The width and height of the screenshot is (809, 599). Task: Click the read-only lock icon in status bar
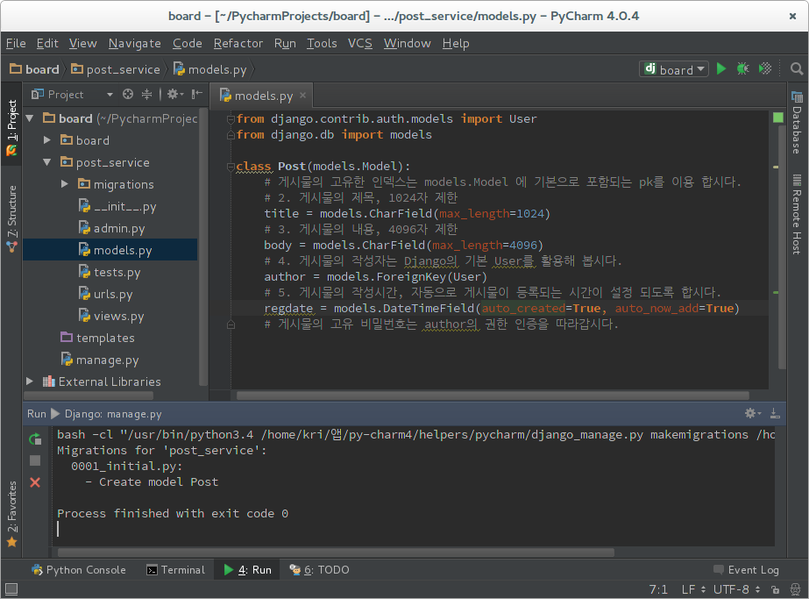tap(775, 589)
